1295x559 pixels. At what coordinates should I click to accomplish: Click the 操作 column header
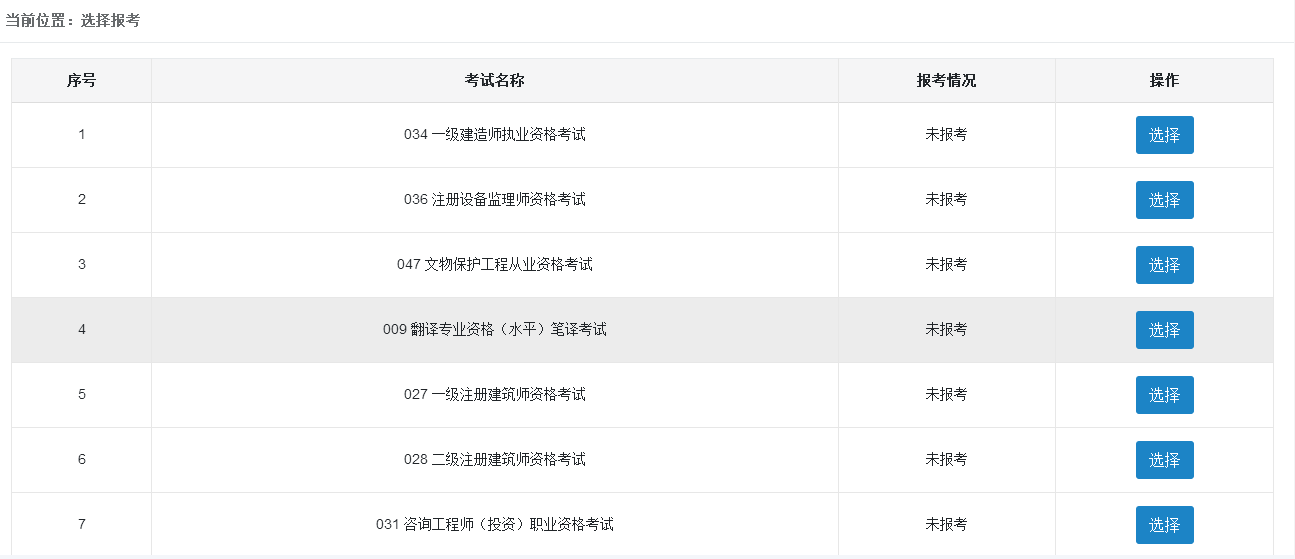click(1164, 81)
